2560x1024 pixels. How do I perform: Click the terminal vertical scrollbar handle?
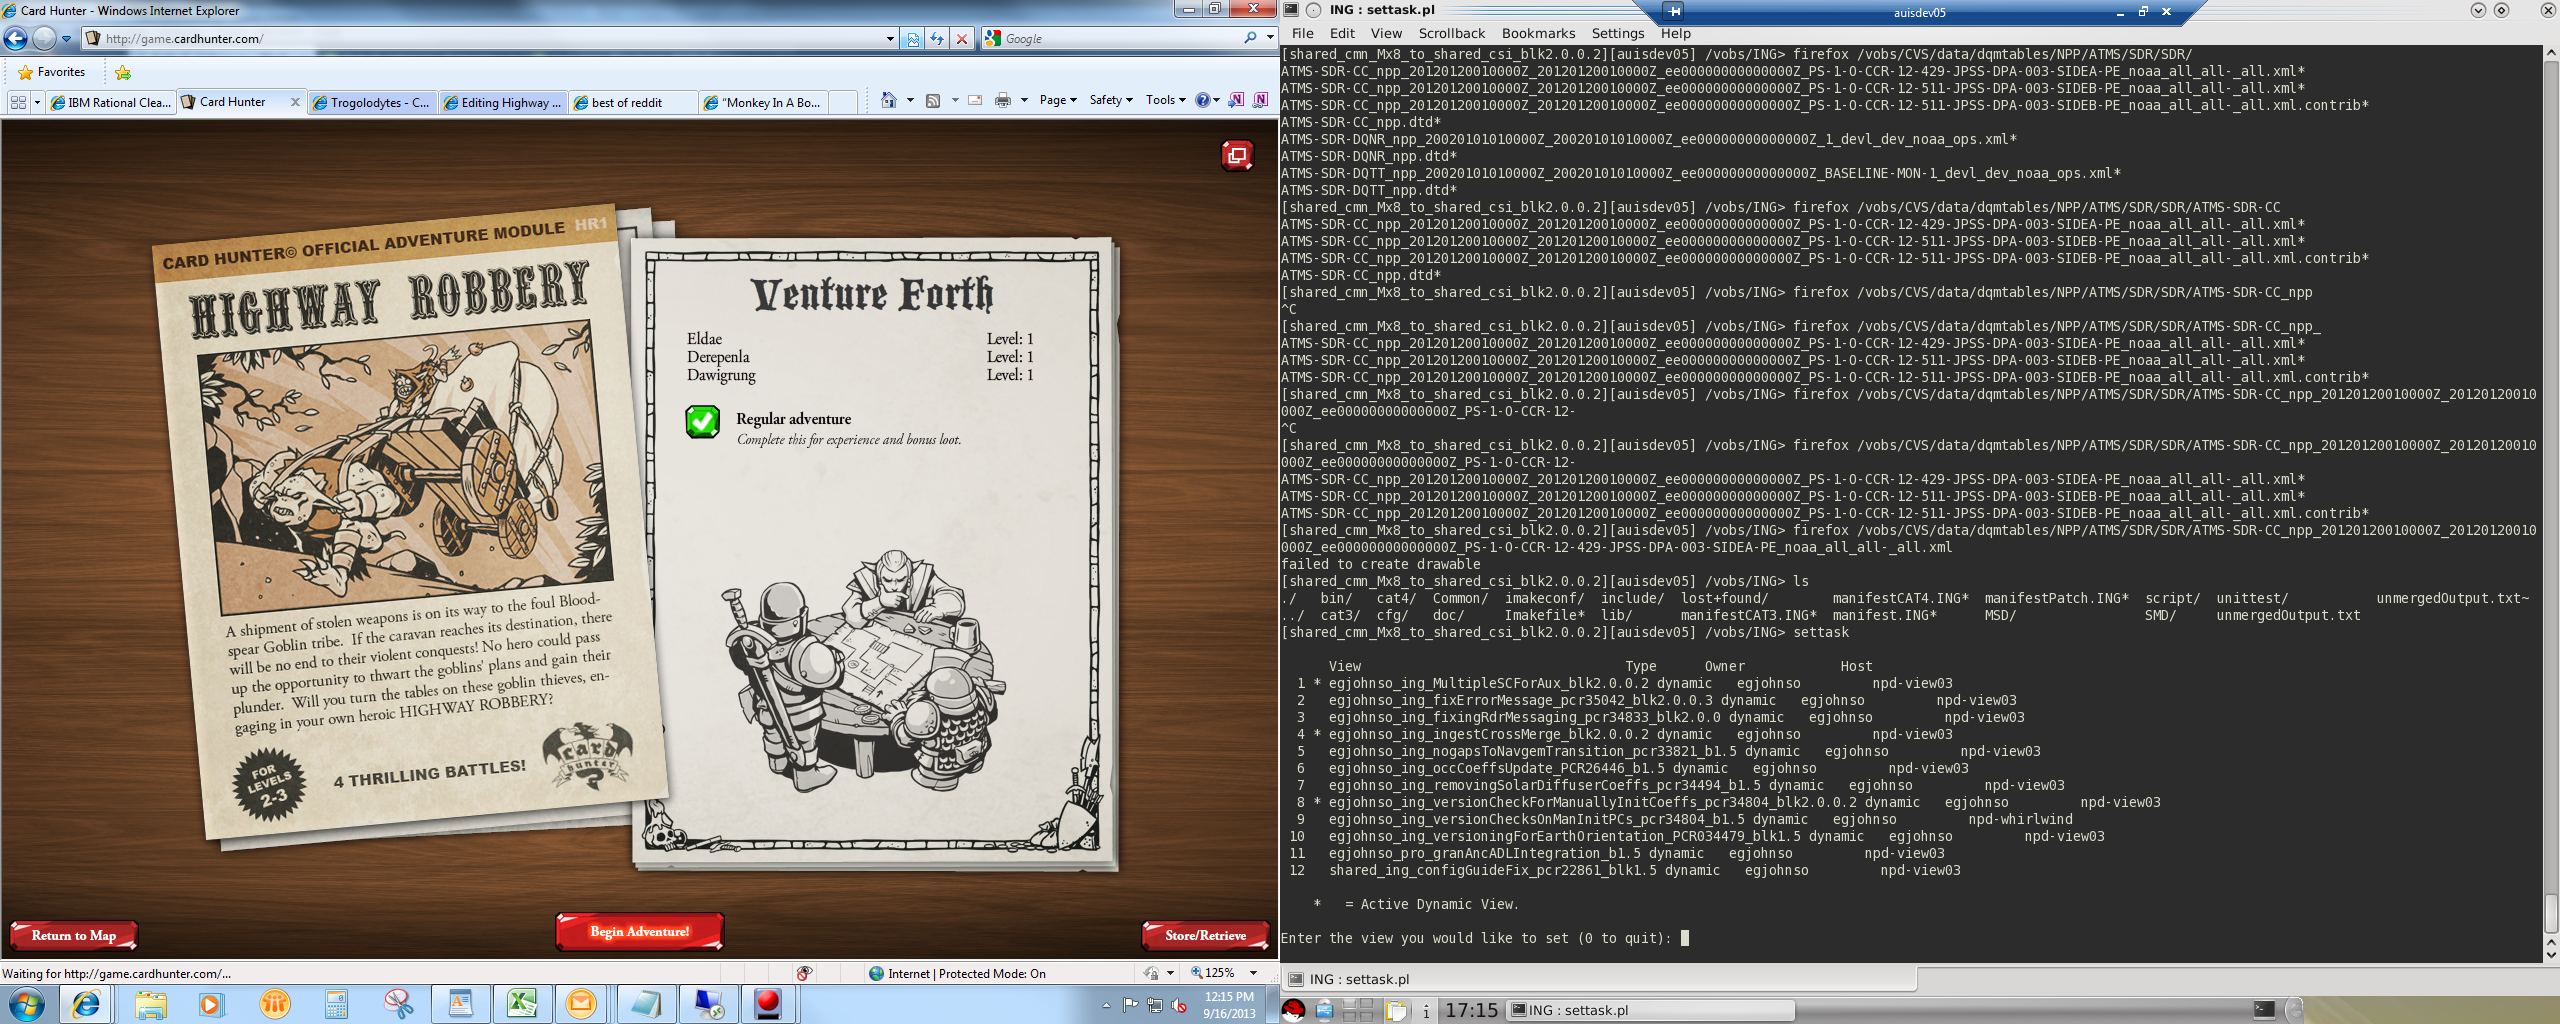coord(2550,910)
